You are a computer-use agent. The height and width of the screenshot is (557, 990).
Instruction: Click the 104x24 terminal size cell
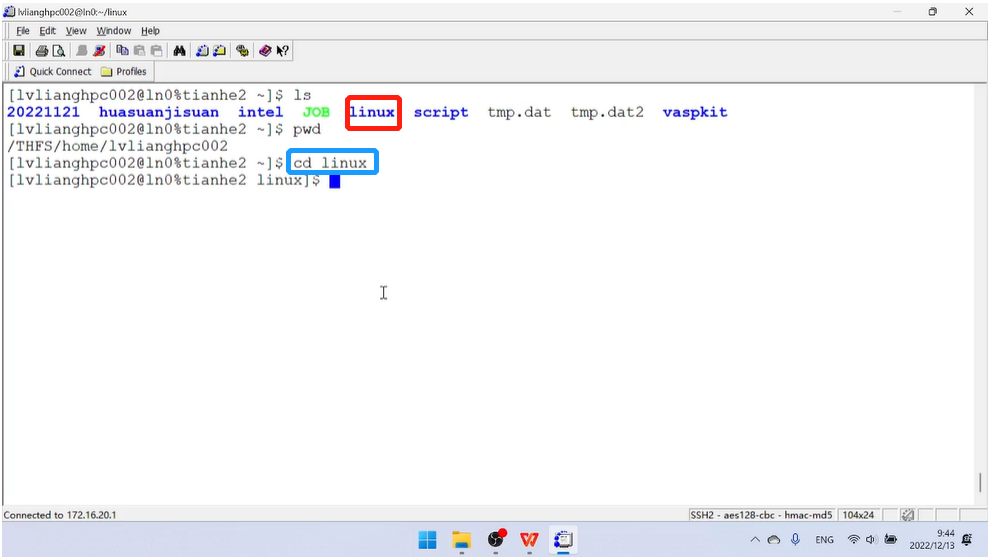(x=858, y=515)
